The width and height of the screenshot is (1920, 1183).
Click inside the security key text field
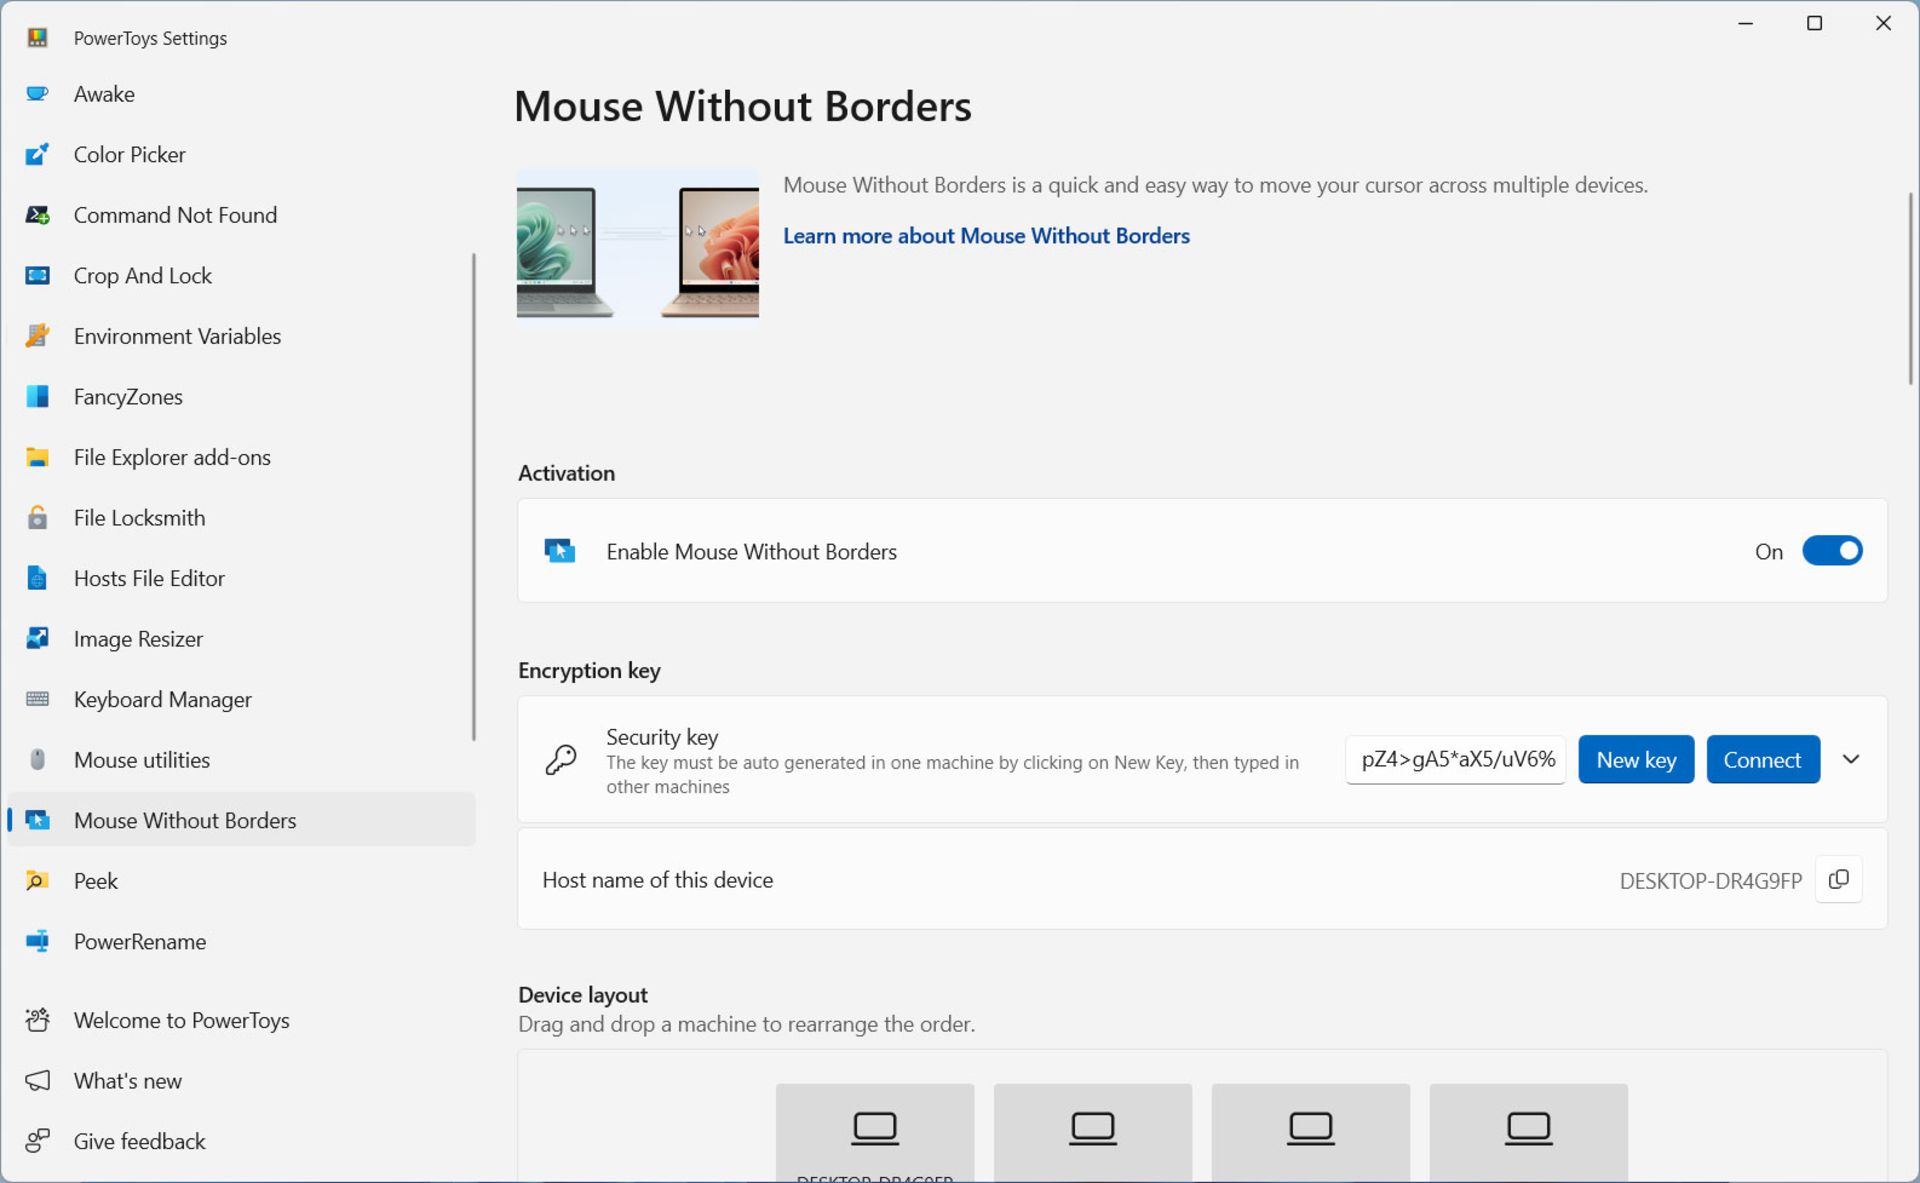coord(1455,760)
